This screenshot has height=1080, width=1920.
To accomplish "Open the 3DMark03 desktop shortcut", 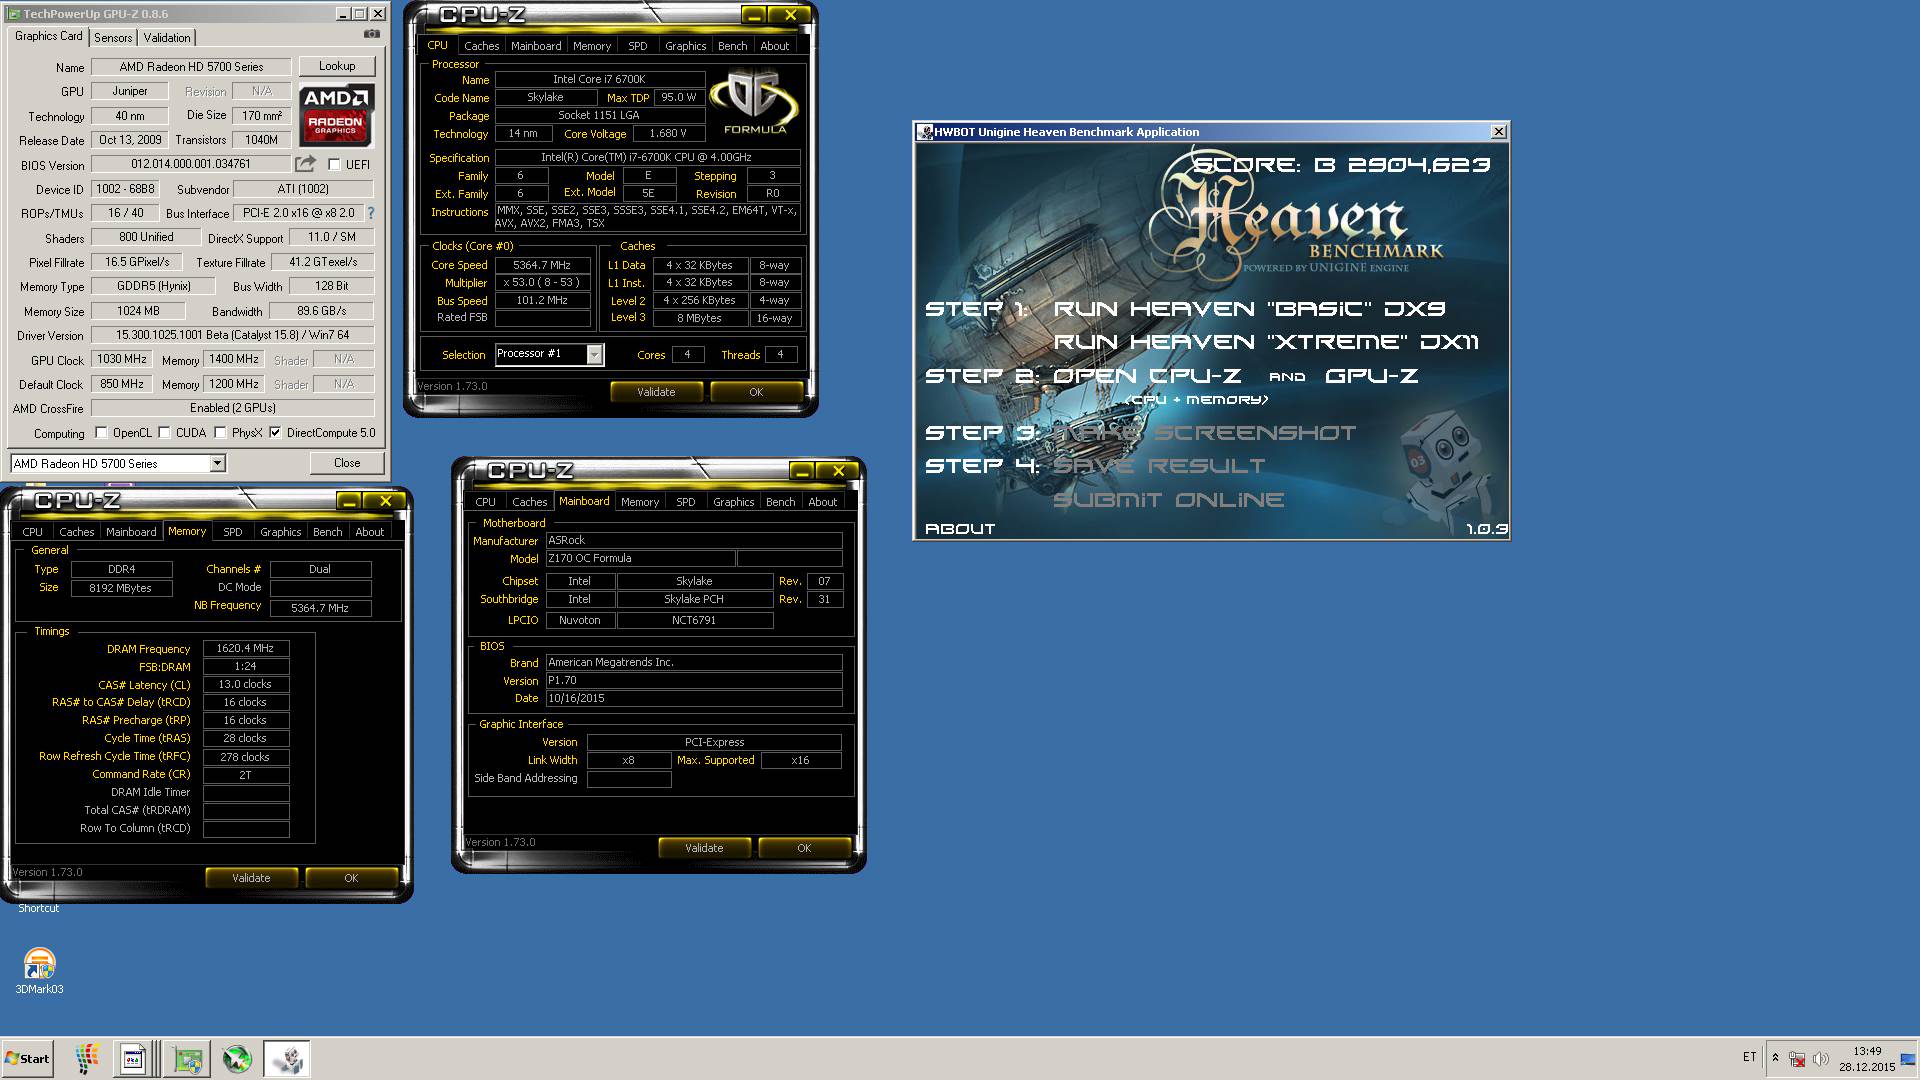I will point(39,970).
